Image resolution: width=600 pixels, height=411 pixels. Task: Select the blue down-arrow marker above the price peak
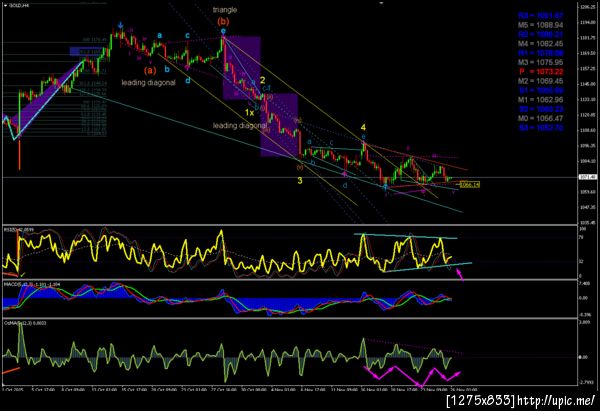point(121,25)
